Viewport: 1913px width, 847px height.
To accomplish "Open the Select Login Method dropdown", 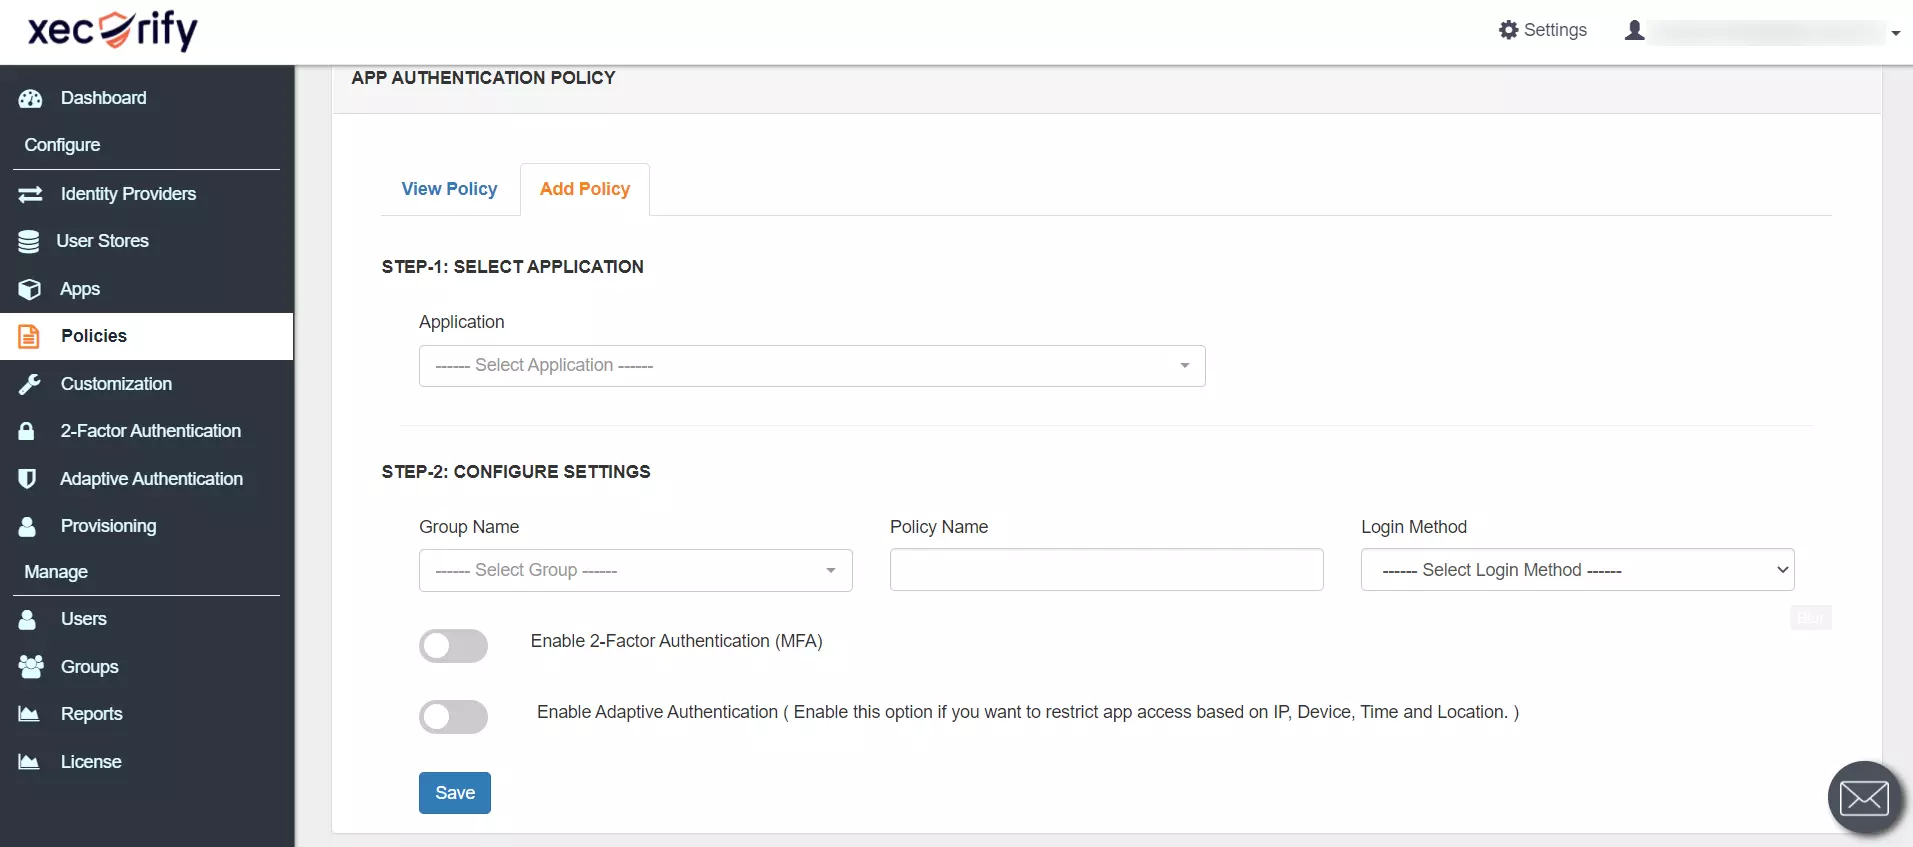I will (1577, 570).
